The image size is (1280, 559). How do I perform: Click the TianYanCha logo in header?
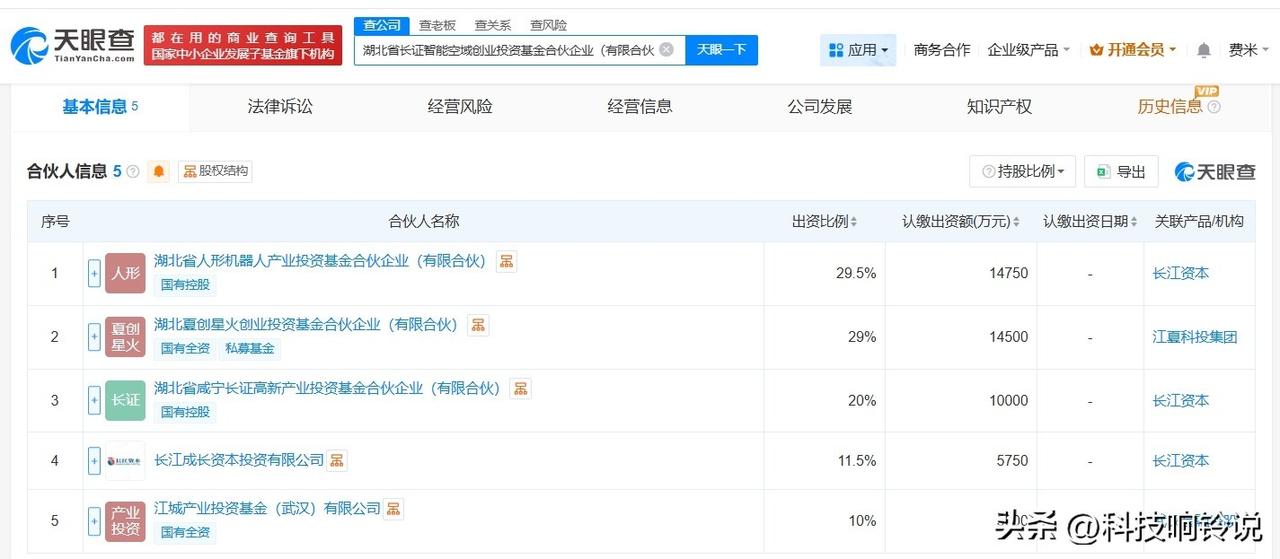[72, 46]
